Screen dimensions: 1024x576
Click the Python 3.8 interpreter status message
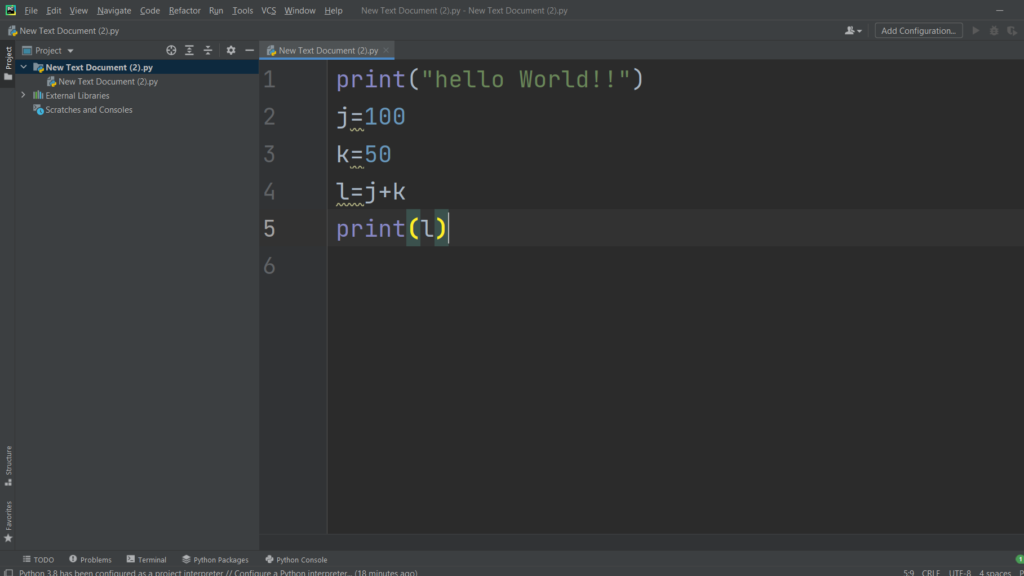tap(217, 573)
